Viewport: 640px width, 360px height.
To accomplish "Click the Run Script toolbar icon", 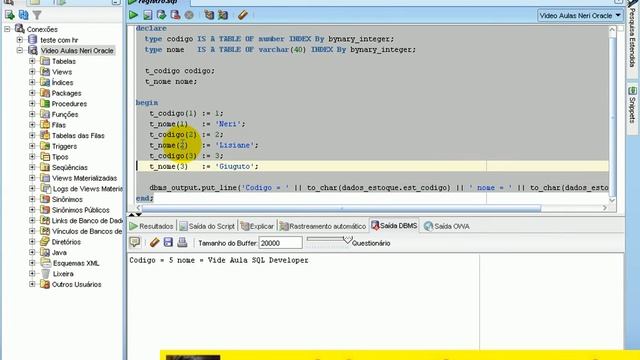I will [x=147, y=15].
